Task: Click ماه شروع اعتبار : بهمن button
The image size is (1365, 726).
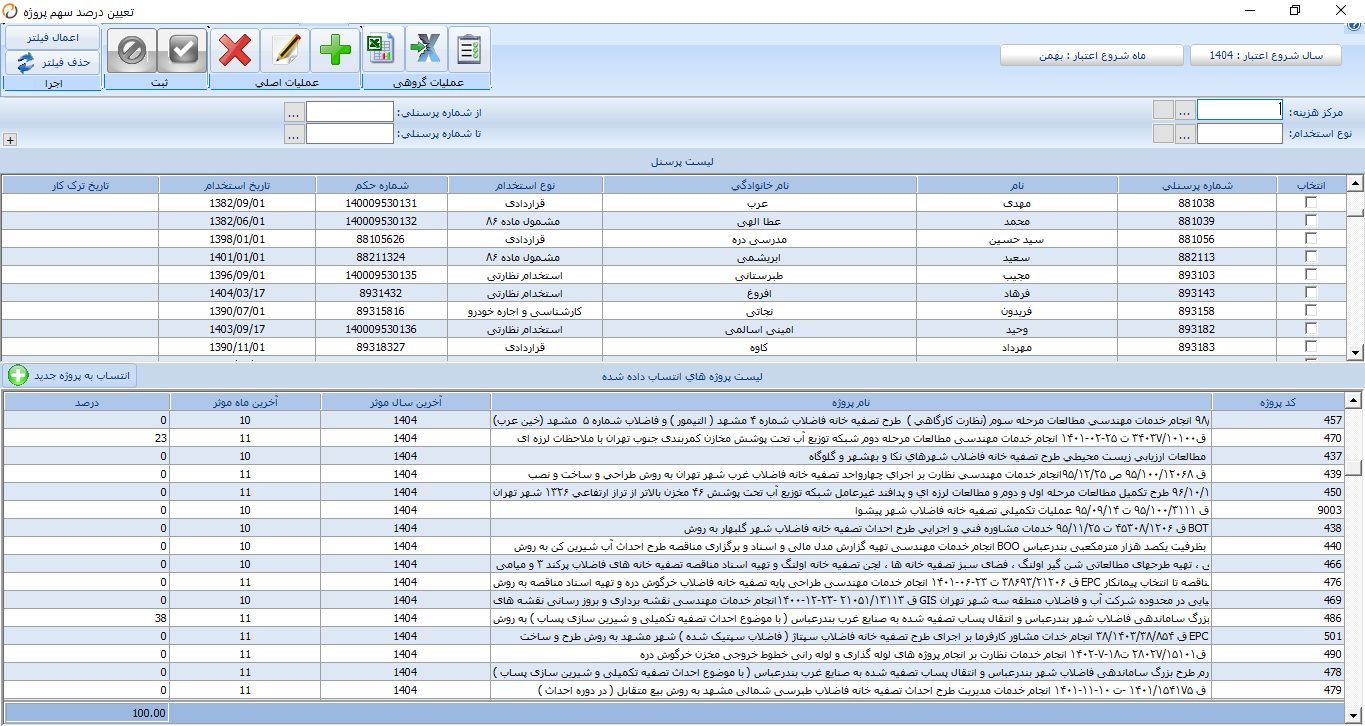Action: tap(1091, 55)
